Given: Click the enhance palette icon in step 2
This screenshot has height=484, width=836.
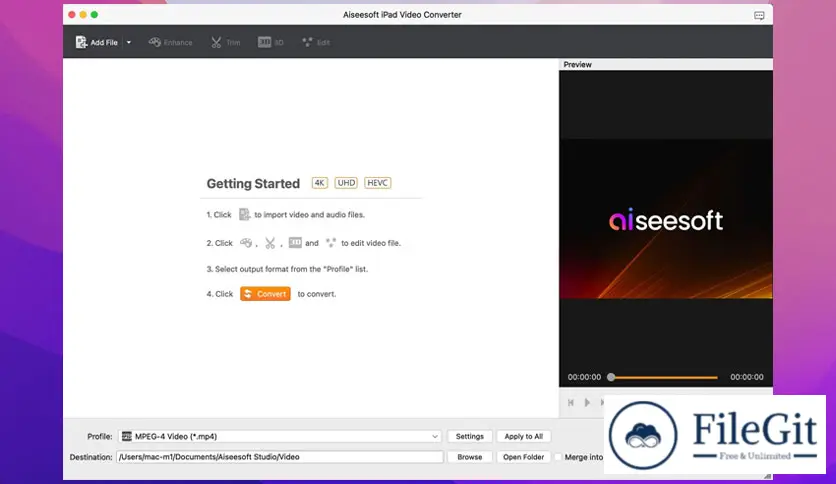Looking at the screenshot, I should click(x=246, y=243).
